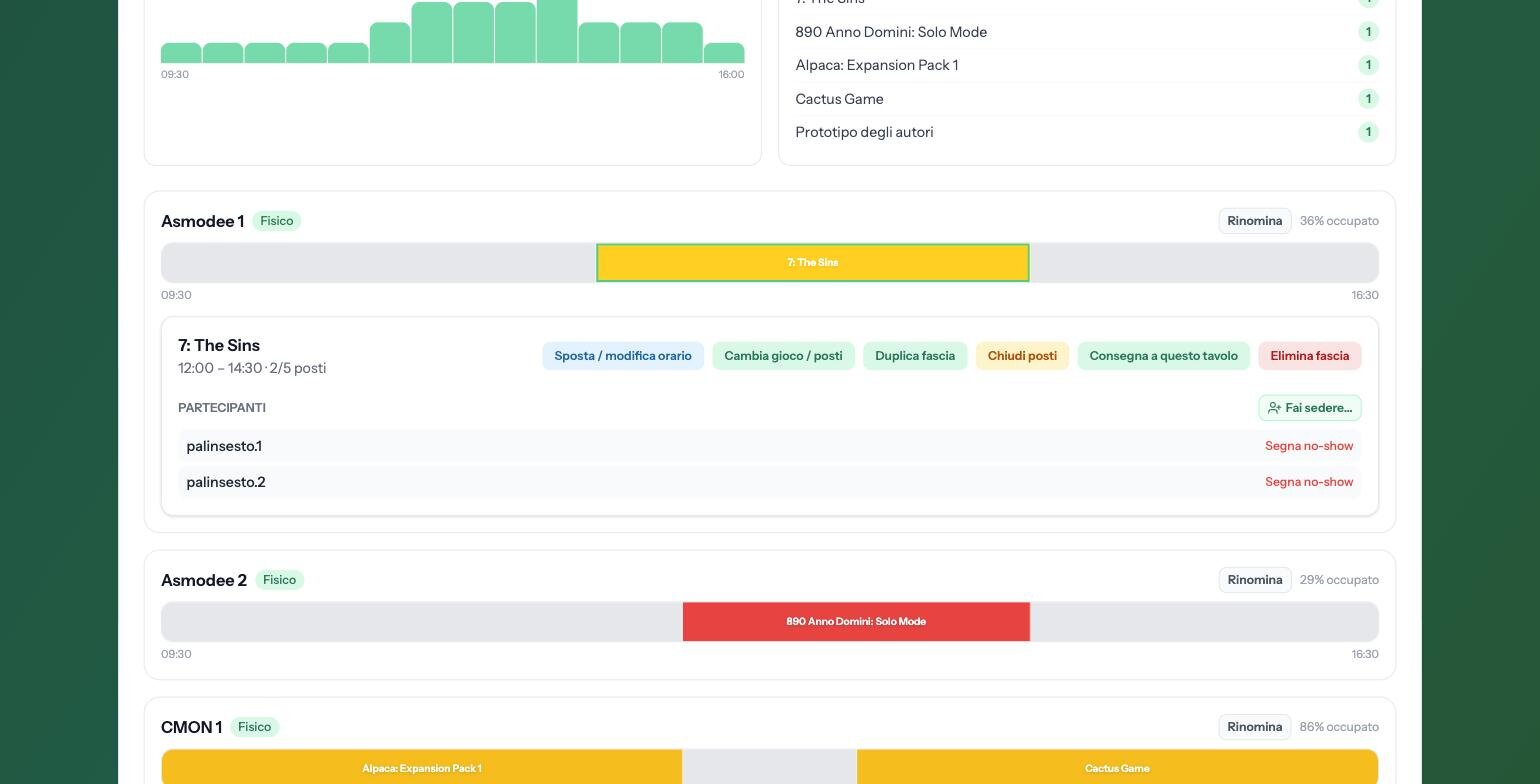The height and width of the screenshot is (784, 1540).
Task: Rename the Asmodee 1 table
Action: click(x=1255, y=221)
